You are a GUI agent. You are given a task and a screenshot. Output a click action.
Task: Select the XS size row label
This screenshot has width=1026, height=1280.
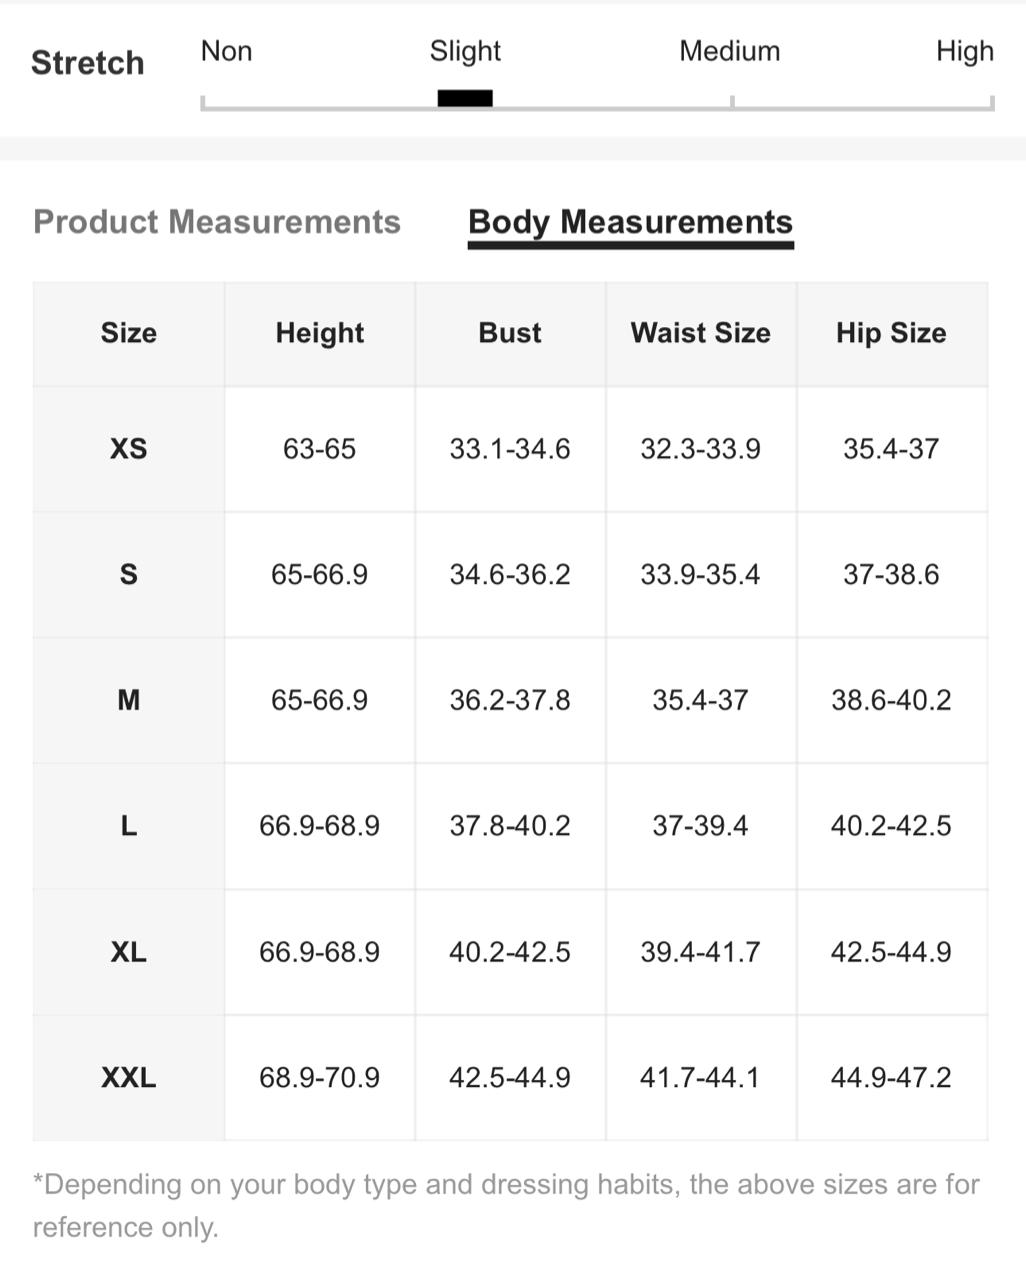pos(129,449)
